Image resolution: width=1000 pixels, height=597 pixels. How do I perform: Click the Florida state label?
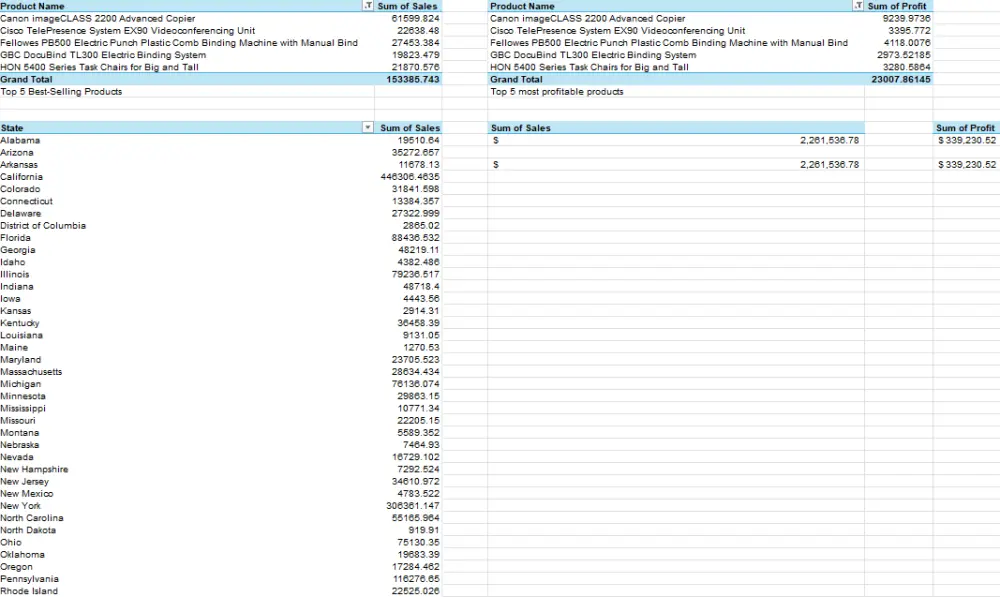coord(15,237)
